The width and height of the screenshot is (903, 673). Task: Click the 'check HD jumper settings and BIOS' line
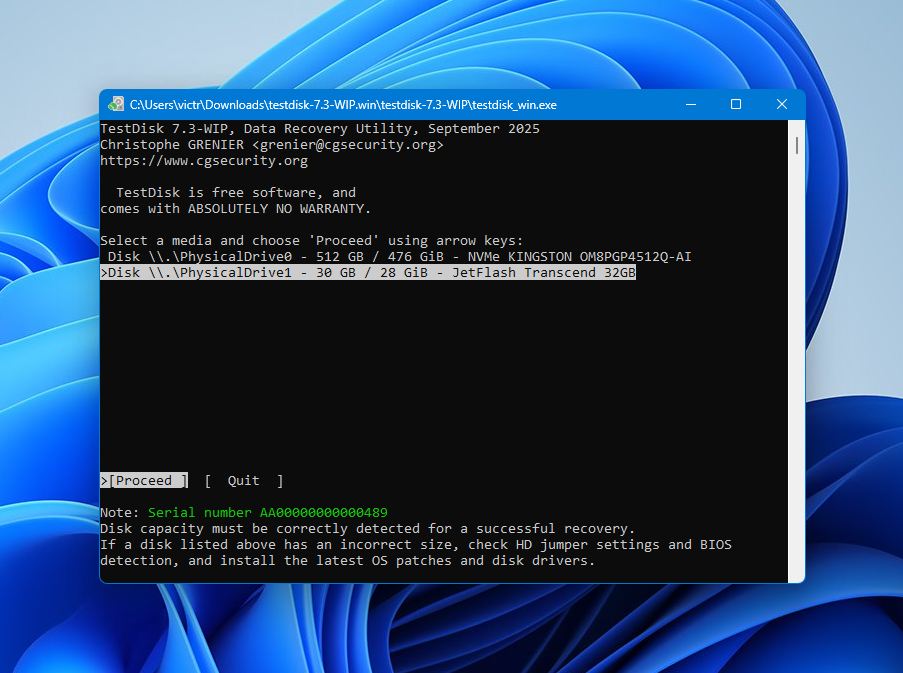[x=416, y=545]
